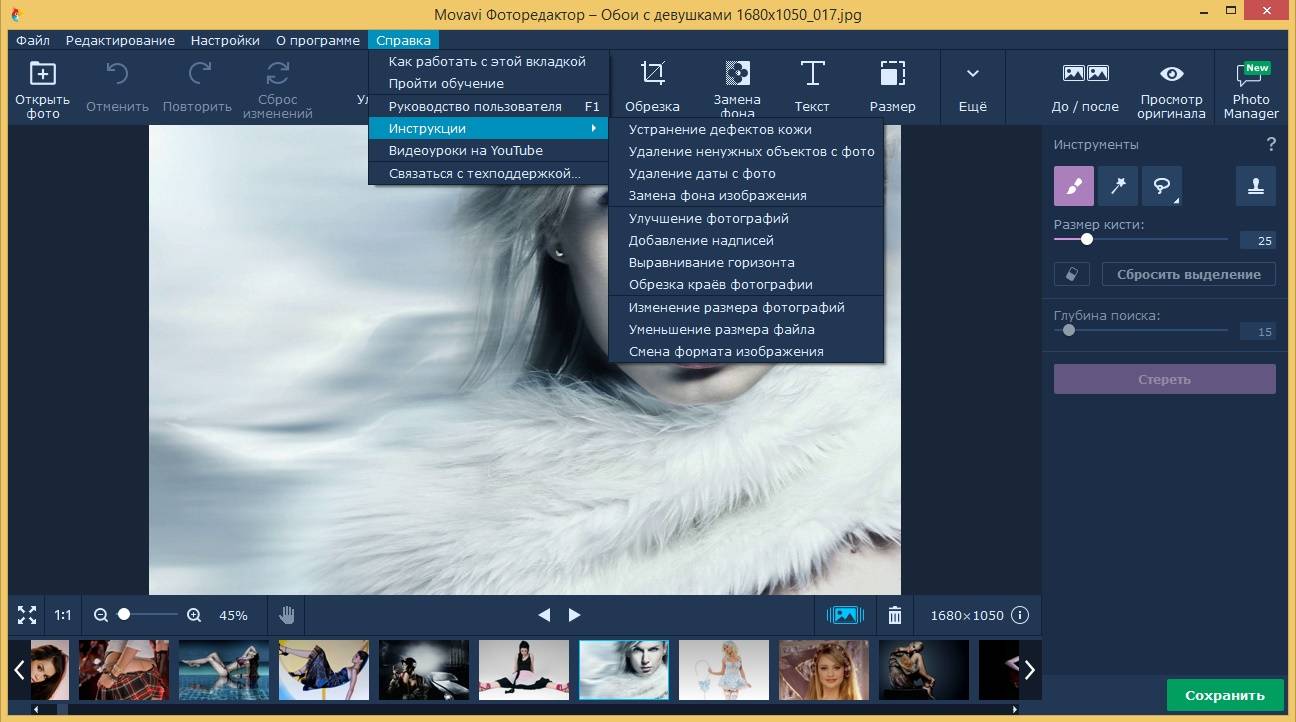Choose 'Пройти обучение' in the Help menu
The image size is (1296, 722).
pos(488,83)
